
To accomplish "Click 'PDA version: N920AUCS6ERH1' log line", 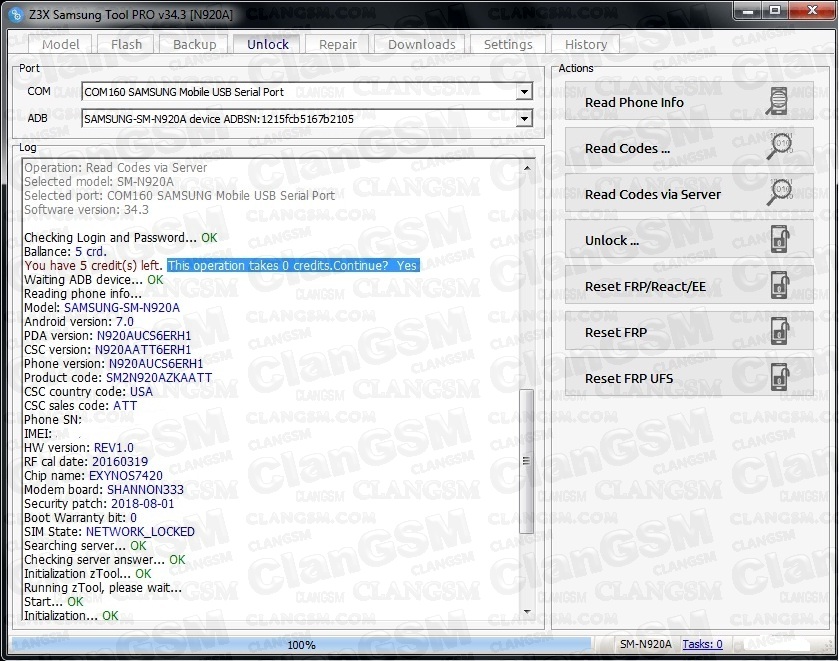I will [x=107, y=336].
